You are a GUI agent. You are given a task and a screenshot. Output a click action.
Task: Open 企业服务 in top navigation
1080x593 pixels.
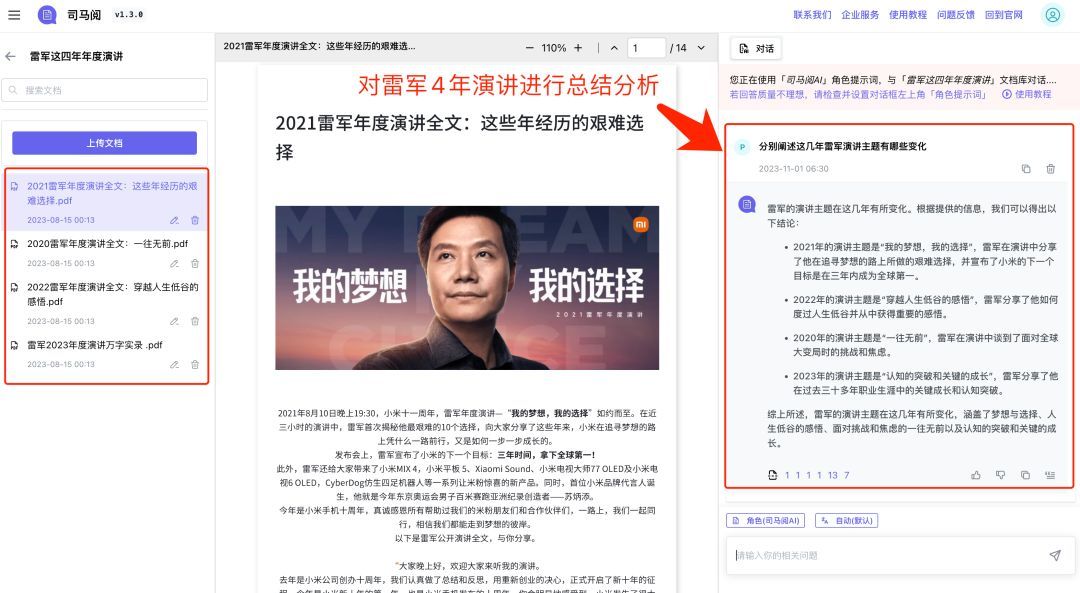860,14
